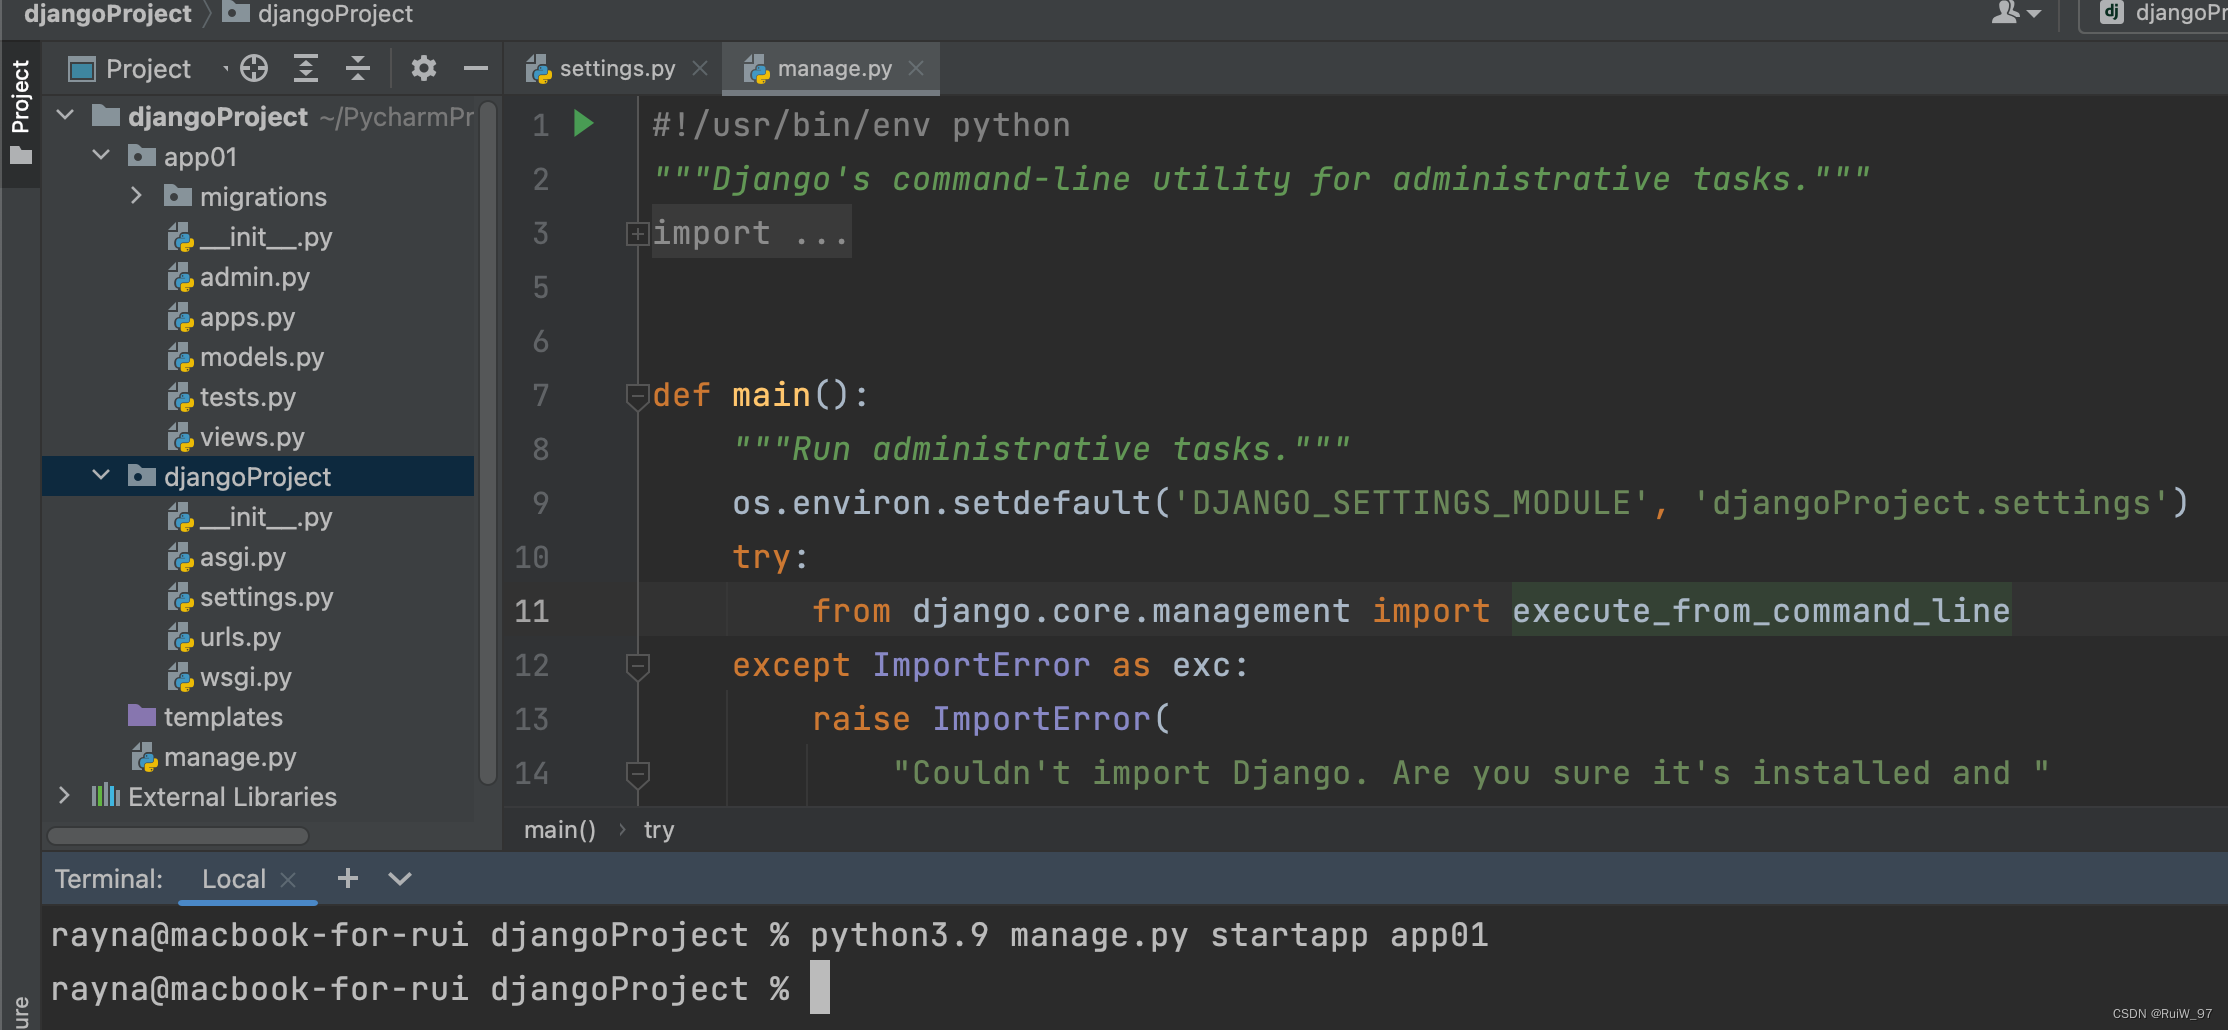Expand the migrations folder
2228x1030 pixels.
point(137,196)
